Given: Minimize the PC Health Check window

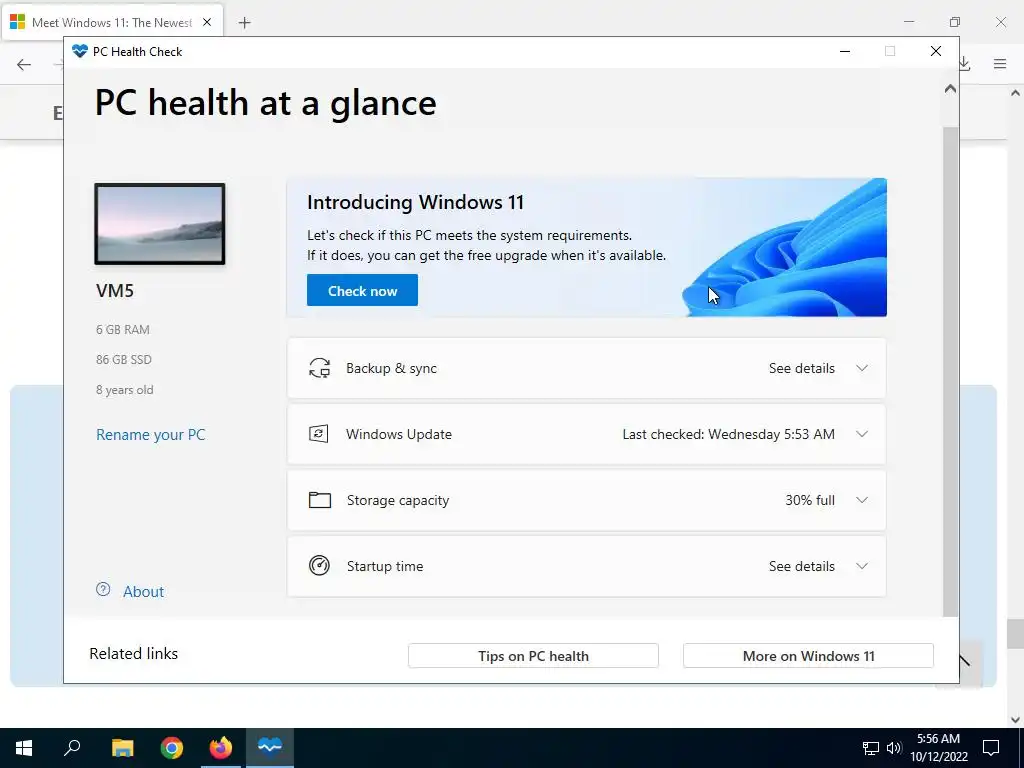Looking at the screenshot, I should coord(844,52).
